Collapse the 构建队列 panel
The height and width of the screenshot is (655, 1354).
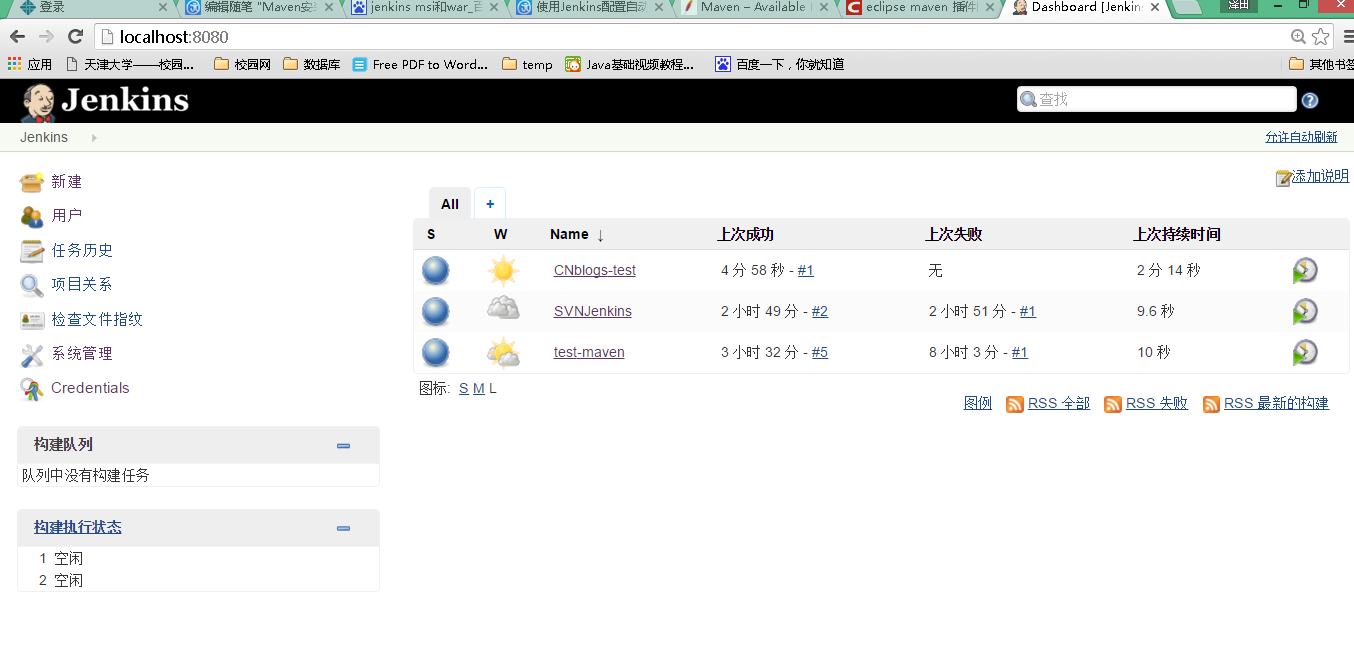[x=344, y=446]
